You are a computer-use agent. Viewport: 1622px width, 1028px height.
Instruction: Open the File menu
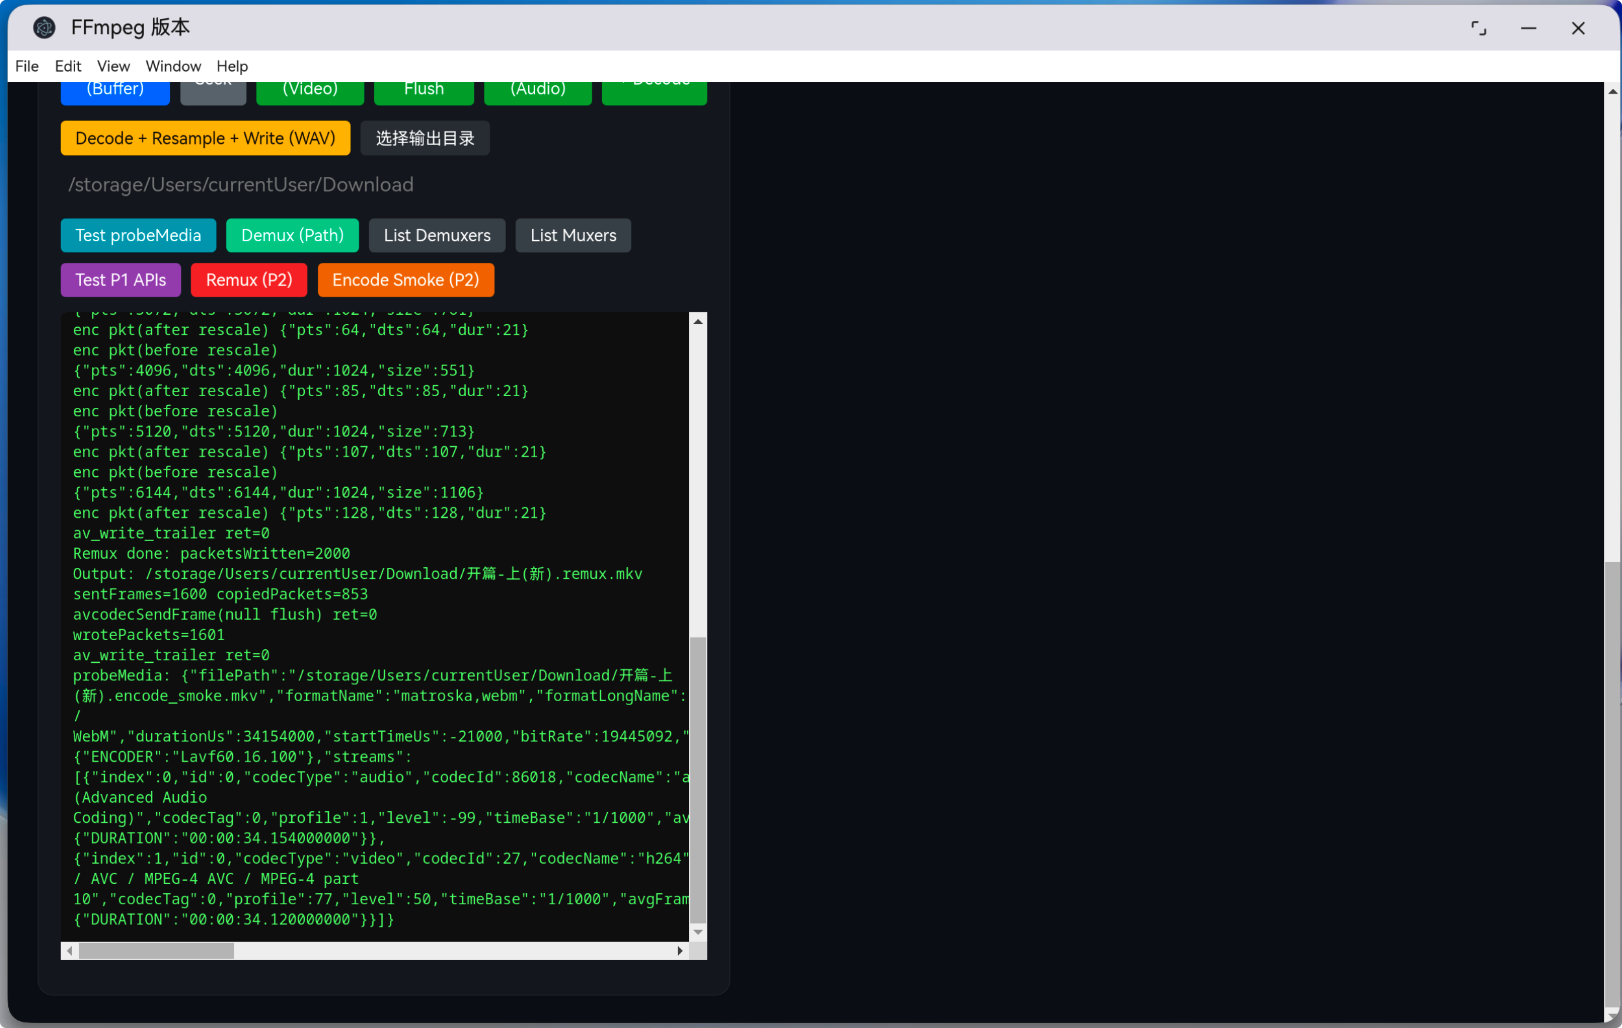[27, 66]
